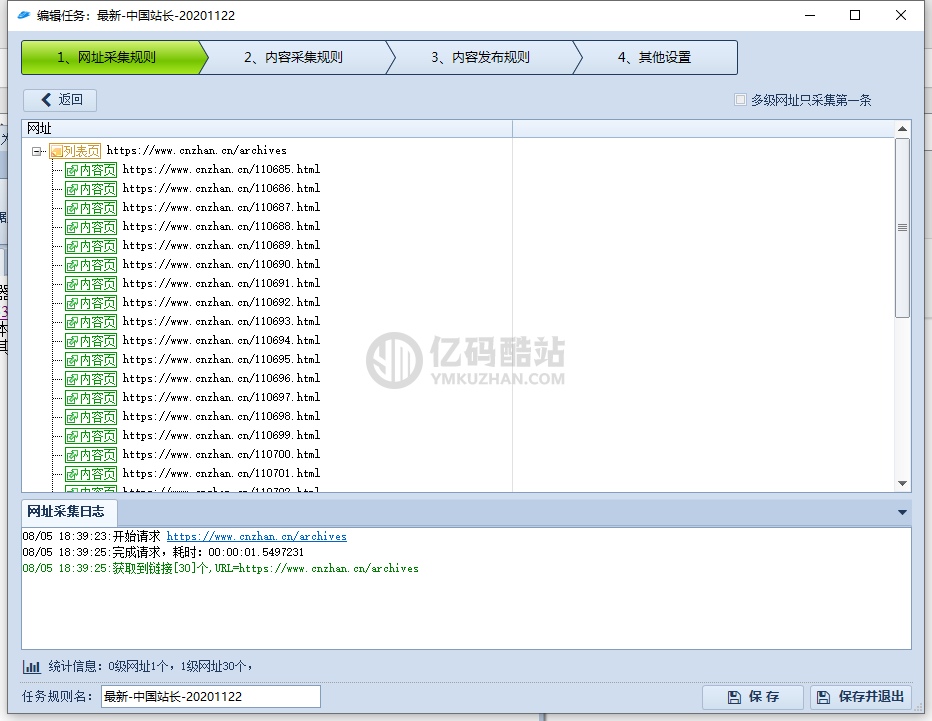The height and width of the screenshot is (721, 932).
Task: Open the cnzhan.cn/archives link in the log
Action: [257, 536]
